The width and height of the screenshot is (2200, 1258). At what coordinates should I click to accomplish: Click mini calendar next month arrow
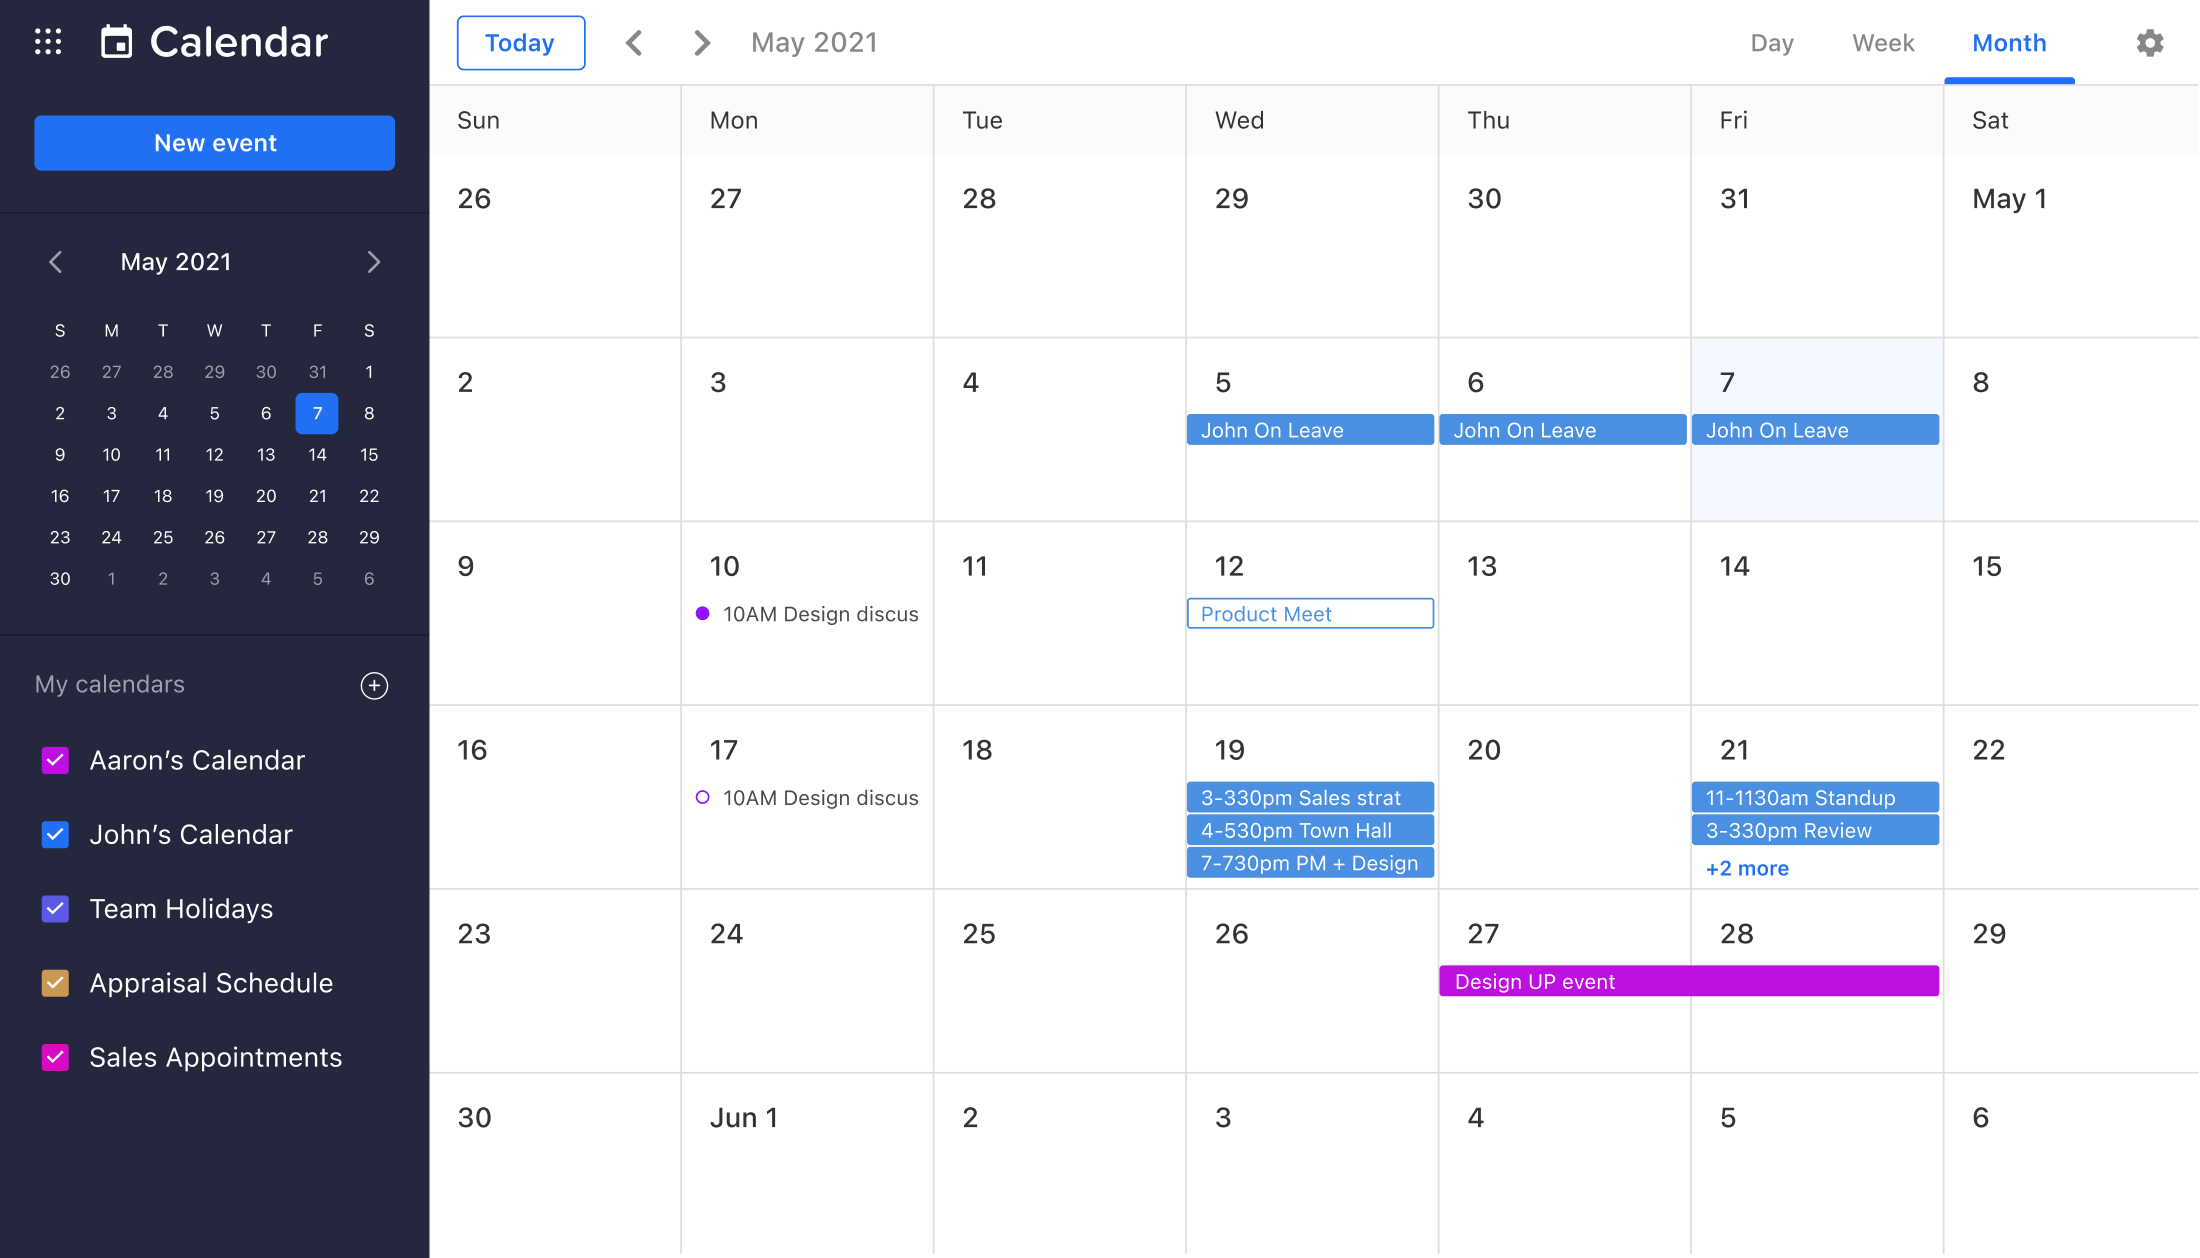[372, 260]
